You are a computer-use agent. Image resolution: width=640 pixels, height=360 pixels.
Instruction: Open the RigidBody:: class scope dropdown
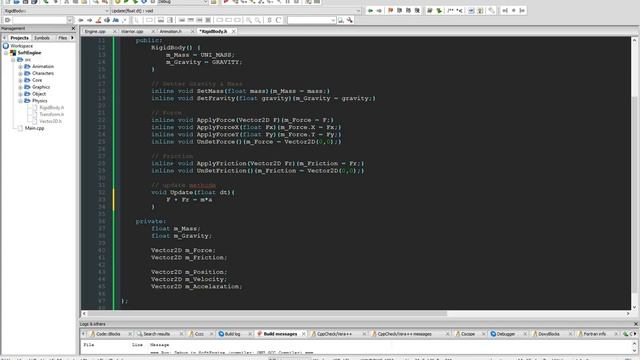click(x=107, y=11)
